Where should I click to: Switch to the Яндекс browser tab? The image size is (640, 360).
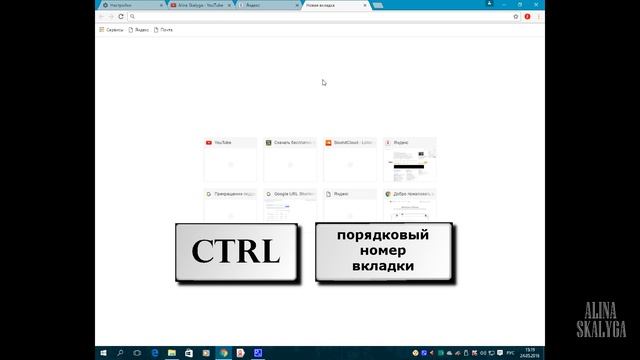tap(268, 5)
